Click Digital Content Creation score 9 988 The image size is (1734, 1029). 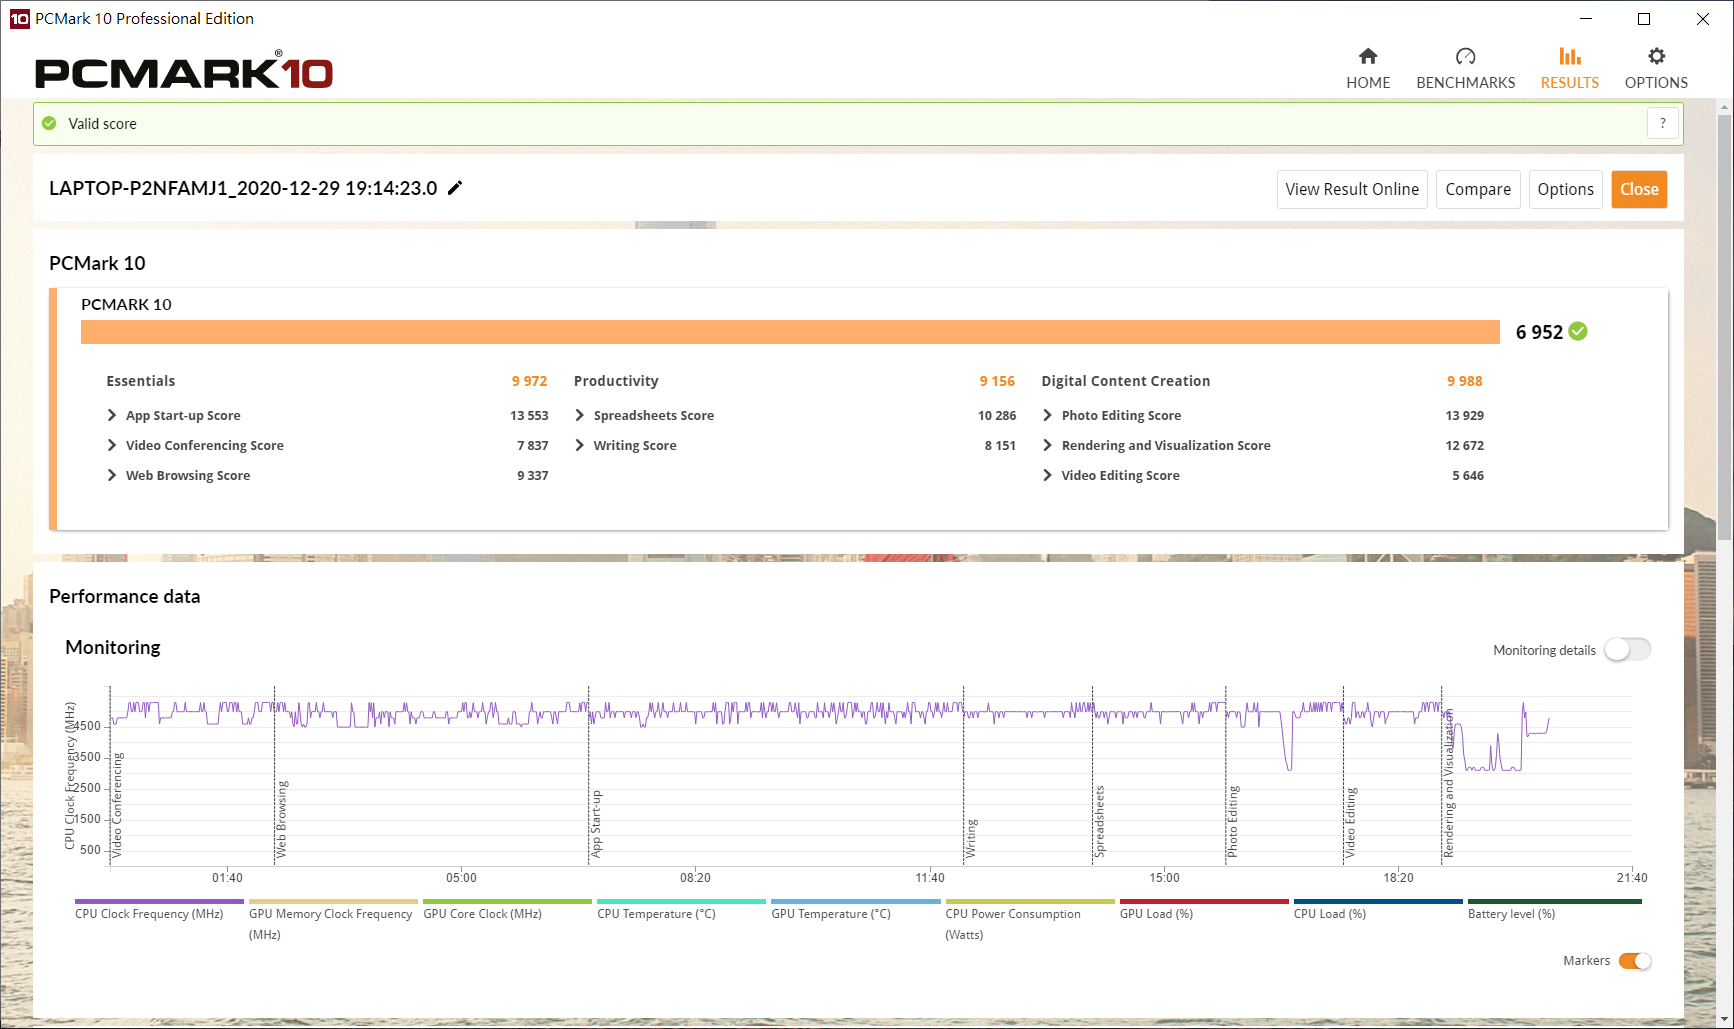point(1465,381)
